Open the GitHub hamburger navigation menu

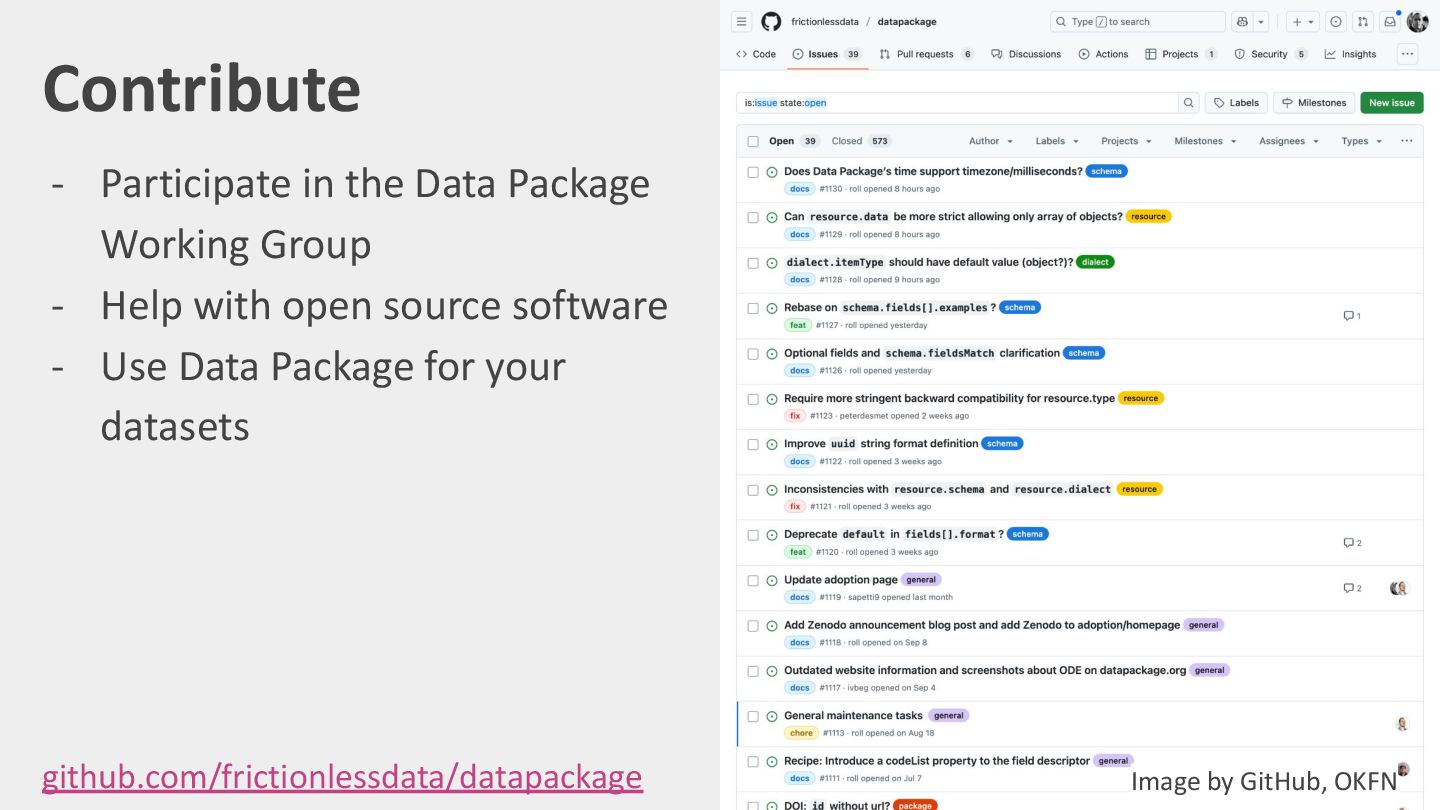click(x=741, y=21)
